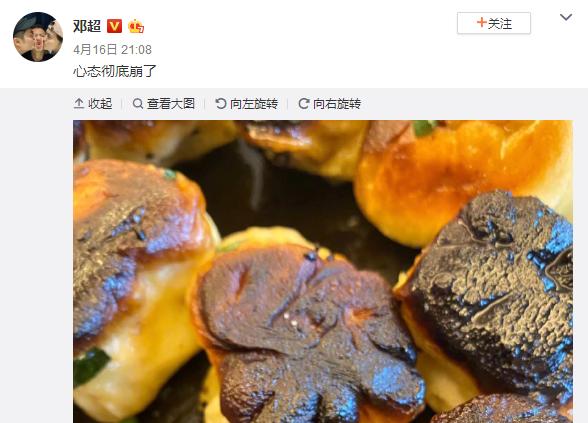This screenshot has height=423, width=588.
Task: Click the clockwise rotate-right icon
Action: point(304,104)
